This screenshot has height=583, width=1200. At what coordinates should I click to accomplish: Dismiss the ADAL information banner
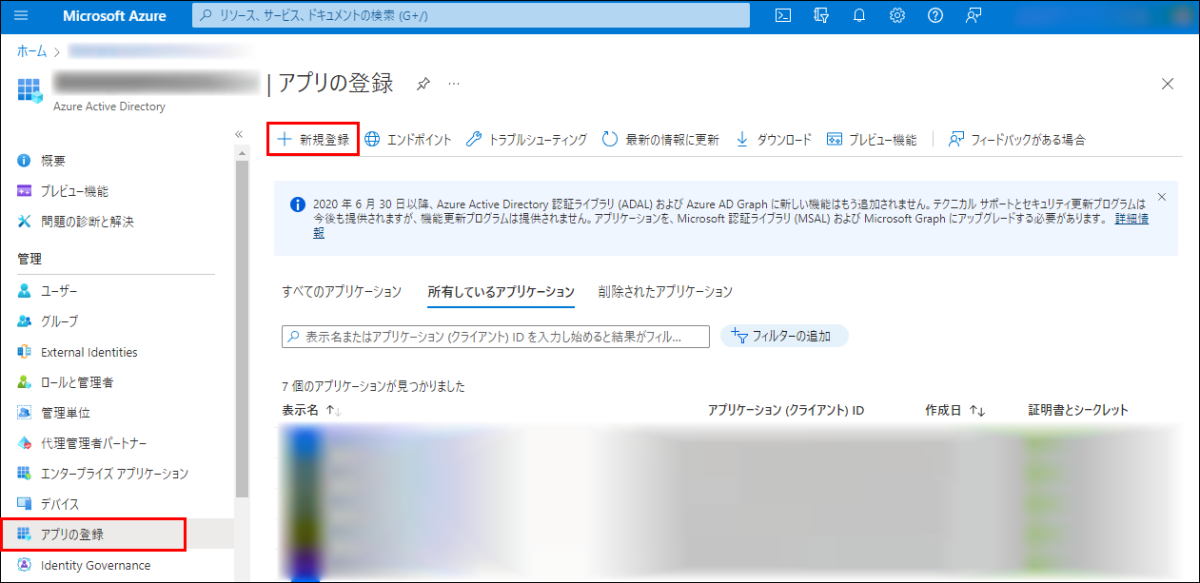pos(1161,197)
